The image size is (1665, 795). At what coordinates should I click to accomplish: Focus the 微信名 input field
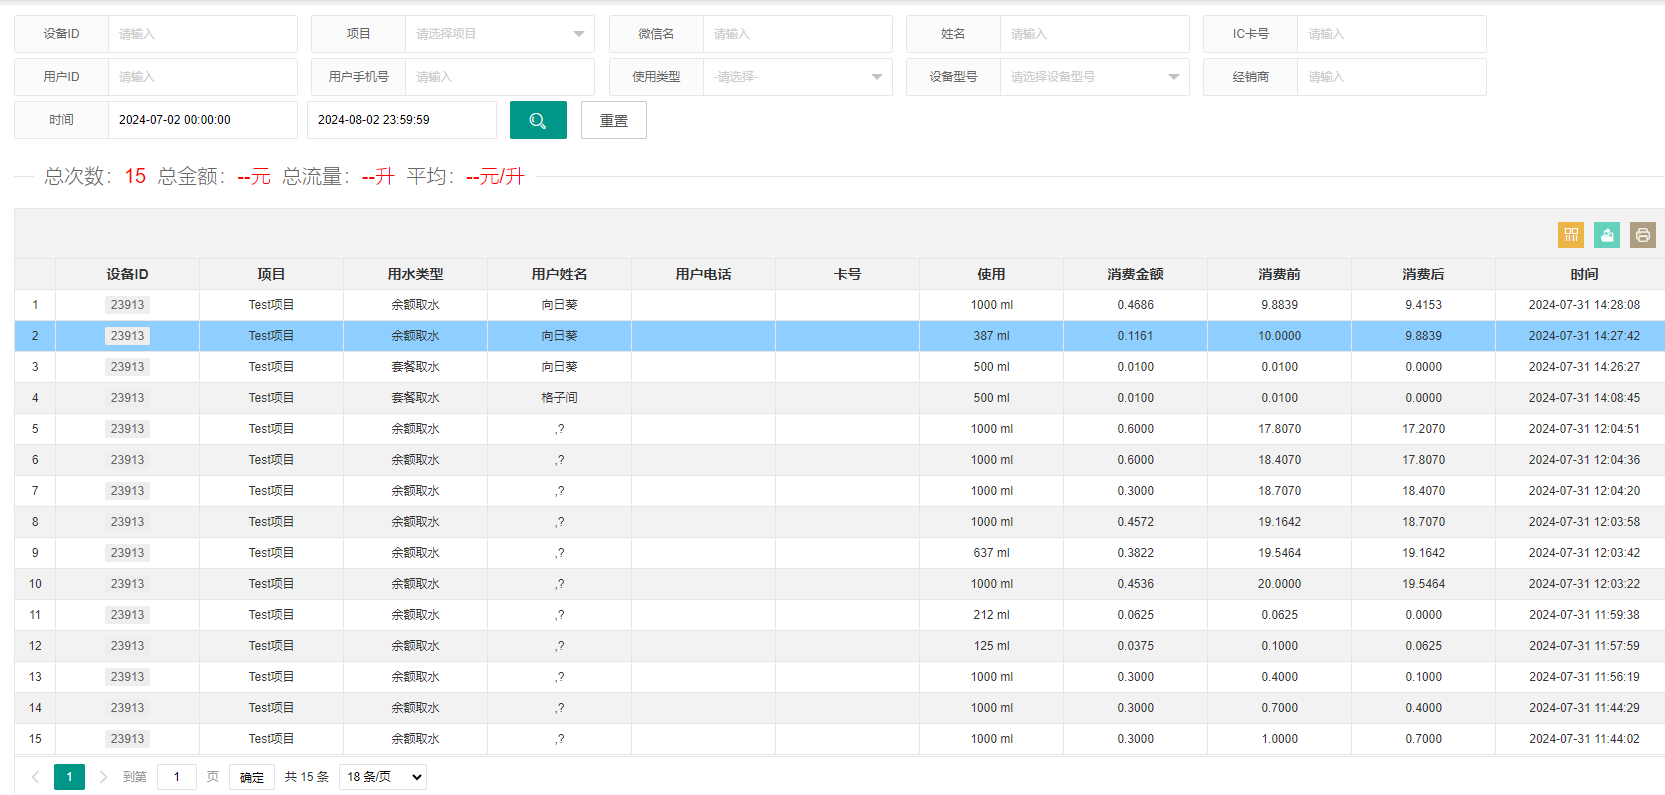point(797,34)
